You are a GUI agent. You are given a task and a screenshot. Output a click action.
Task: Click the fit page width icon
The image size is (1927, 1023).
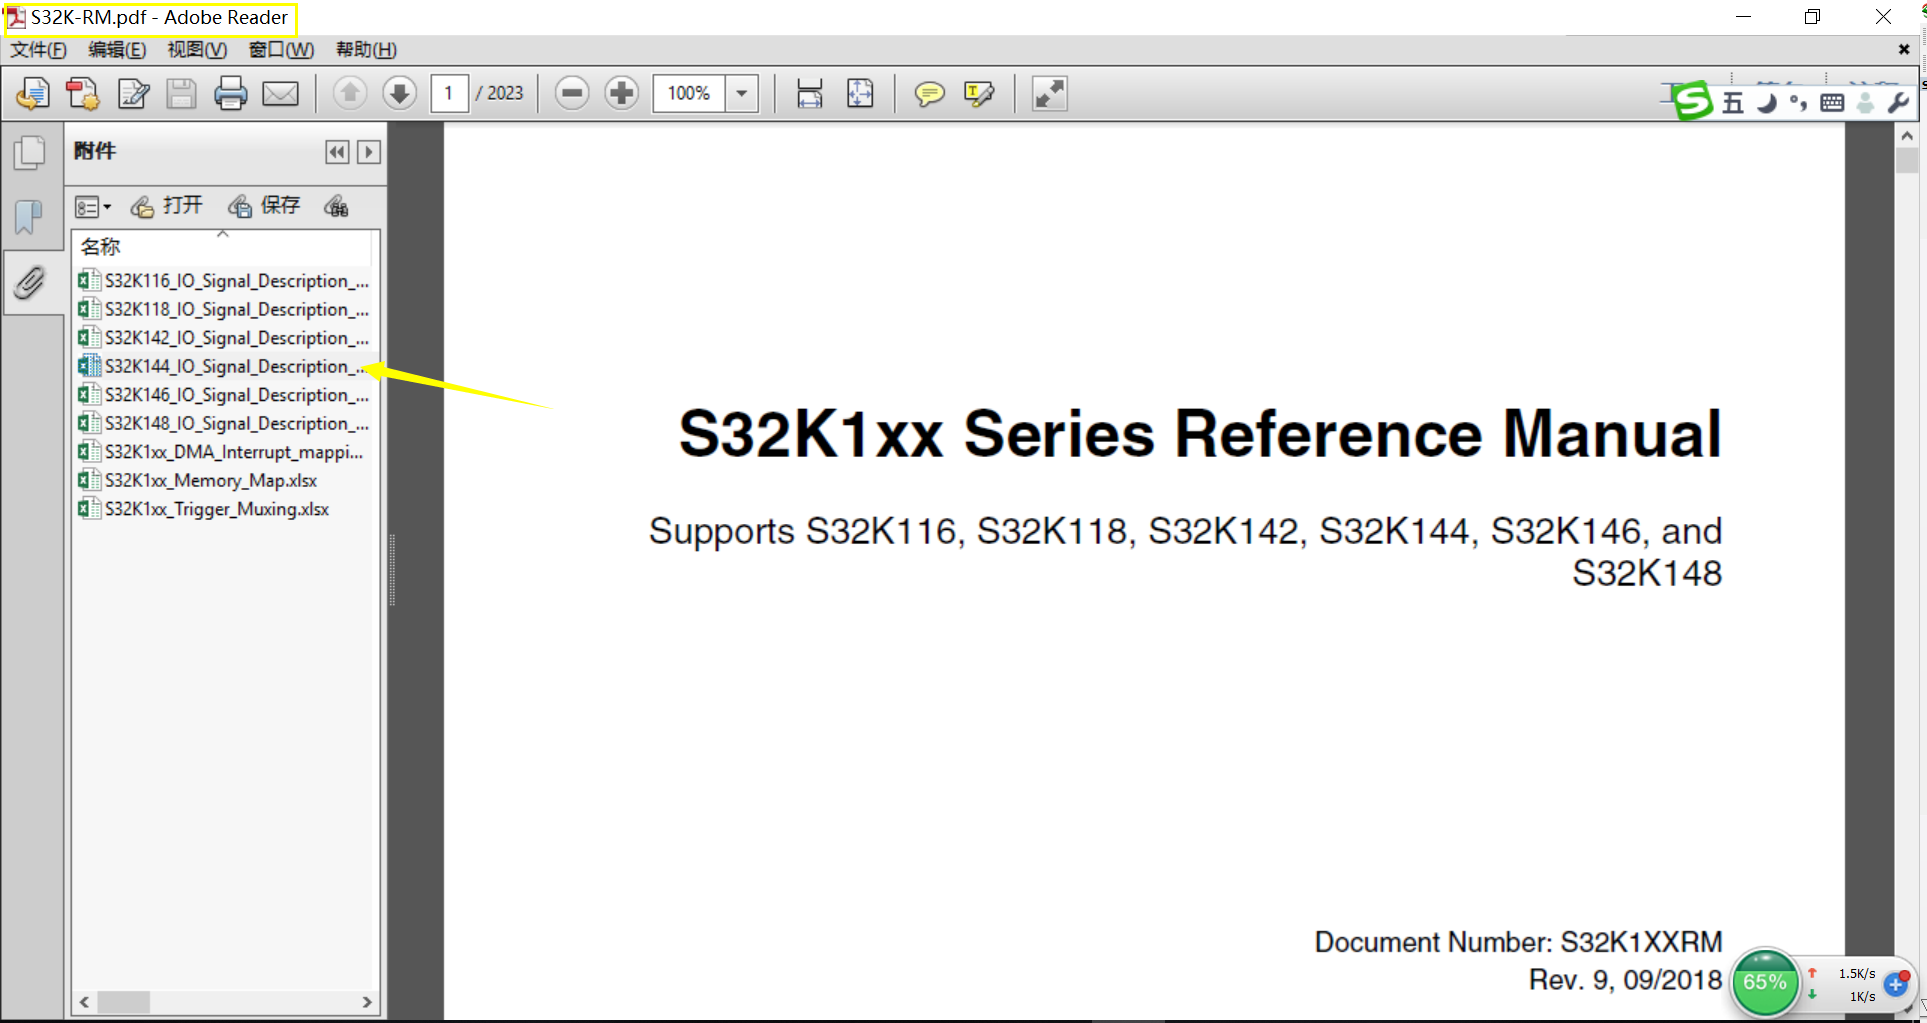[809, 93]
